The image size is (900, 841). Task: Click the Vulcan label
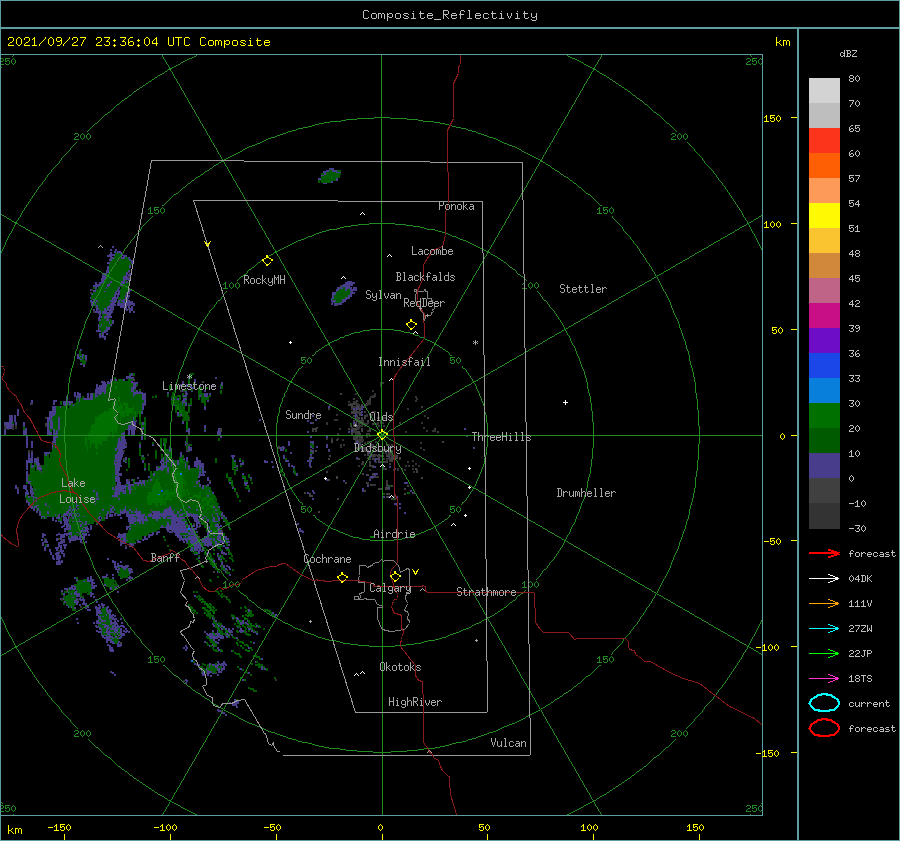pos(509,743)
